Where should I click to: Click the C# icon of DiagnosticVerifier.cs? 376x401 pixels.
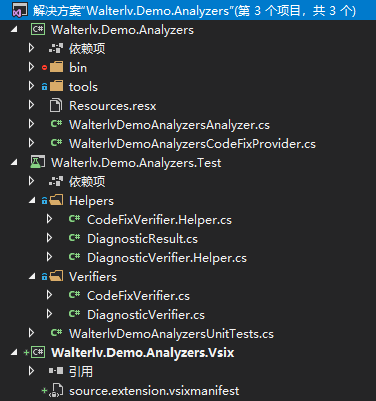(74, 314)
